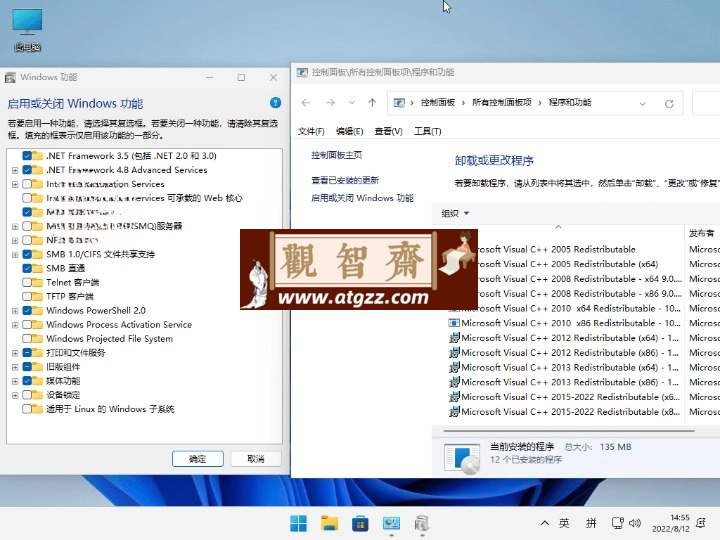Toggle Windows PowerShell 2.0 checkbox
Image resolution: width=720 pixels, height=540 pixels.
point(27,310)
